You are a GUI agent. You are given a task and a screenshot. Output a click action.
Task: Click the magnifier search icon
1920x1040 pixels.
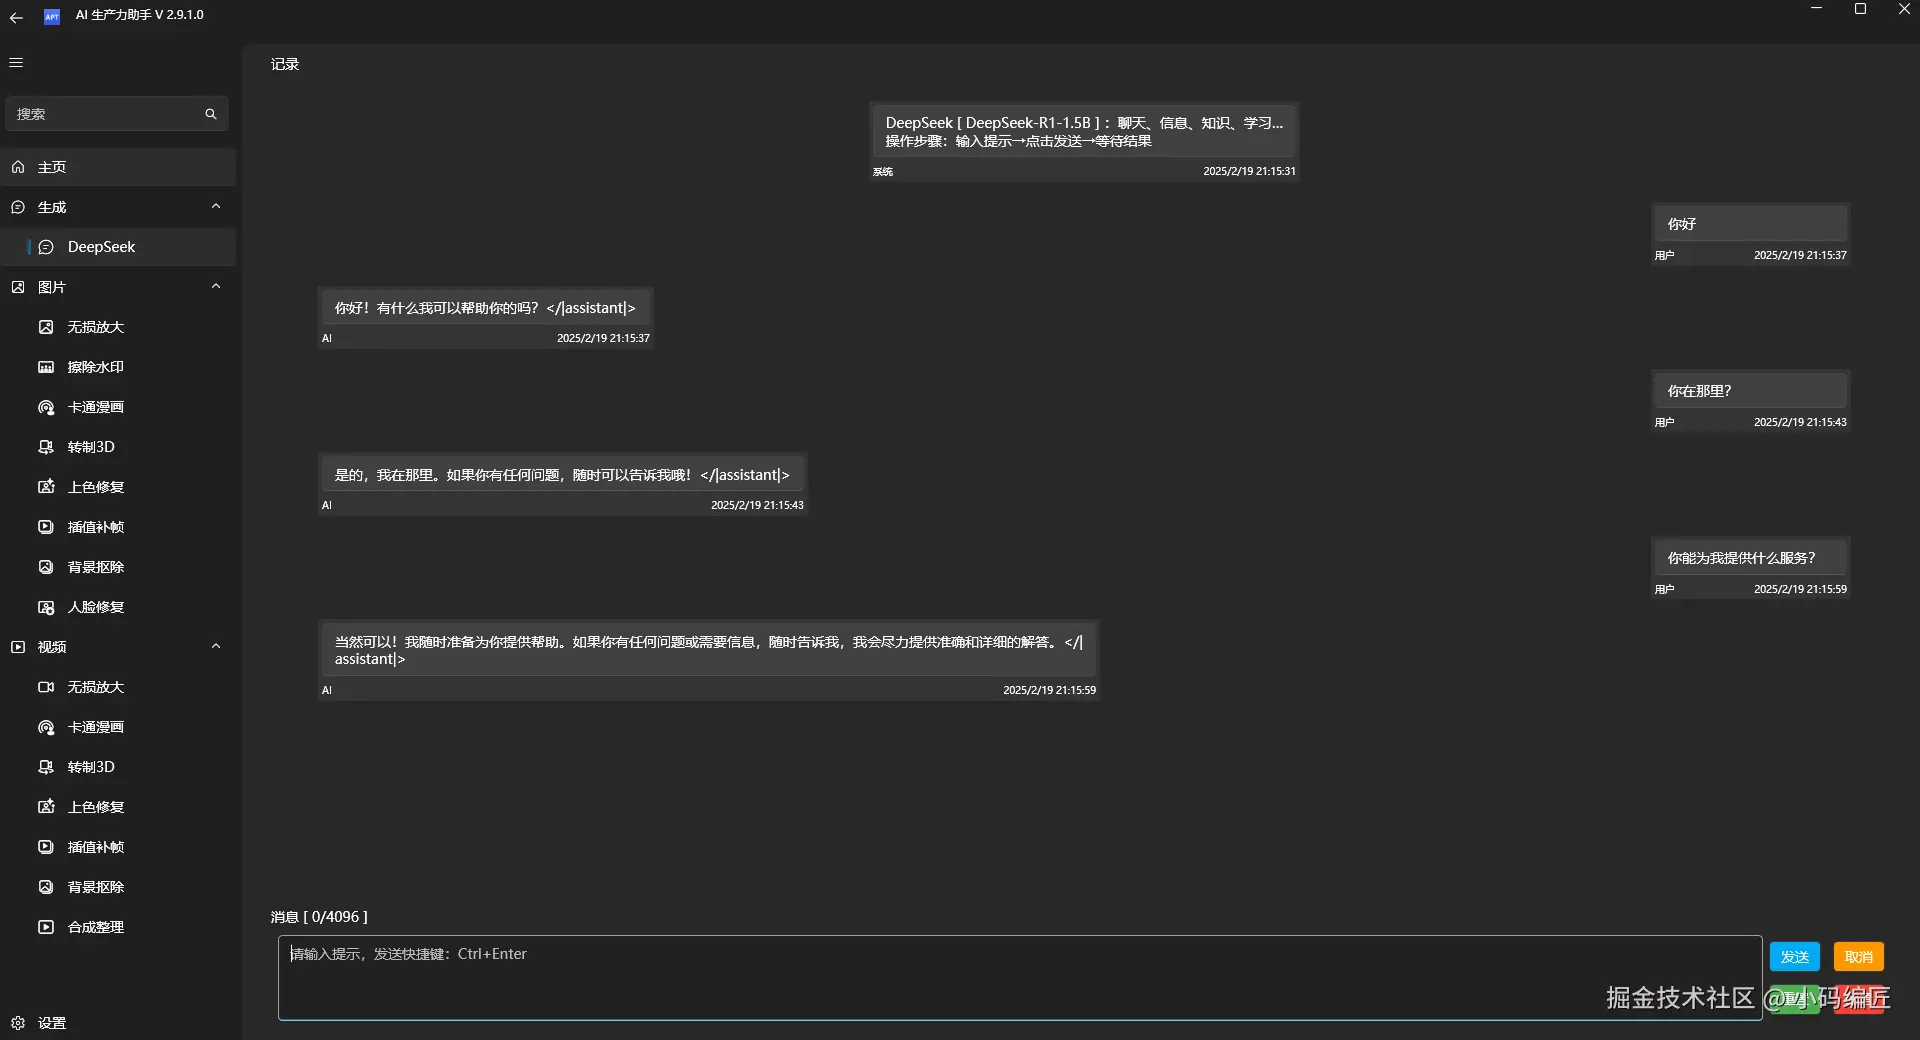(211, 114)
